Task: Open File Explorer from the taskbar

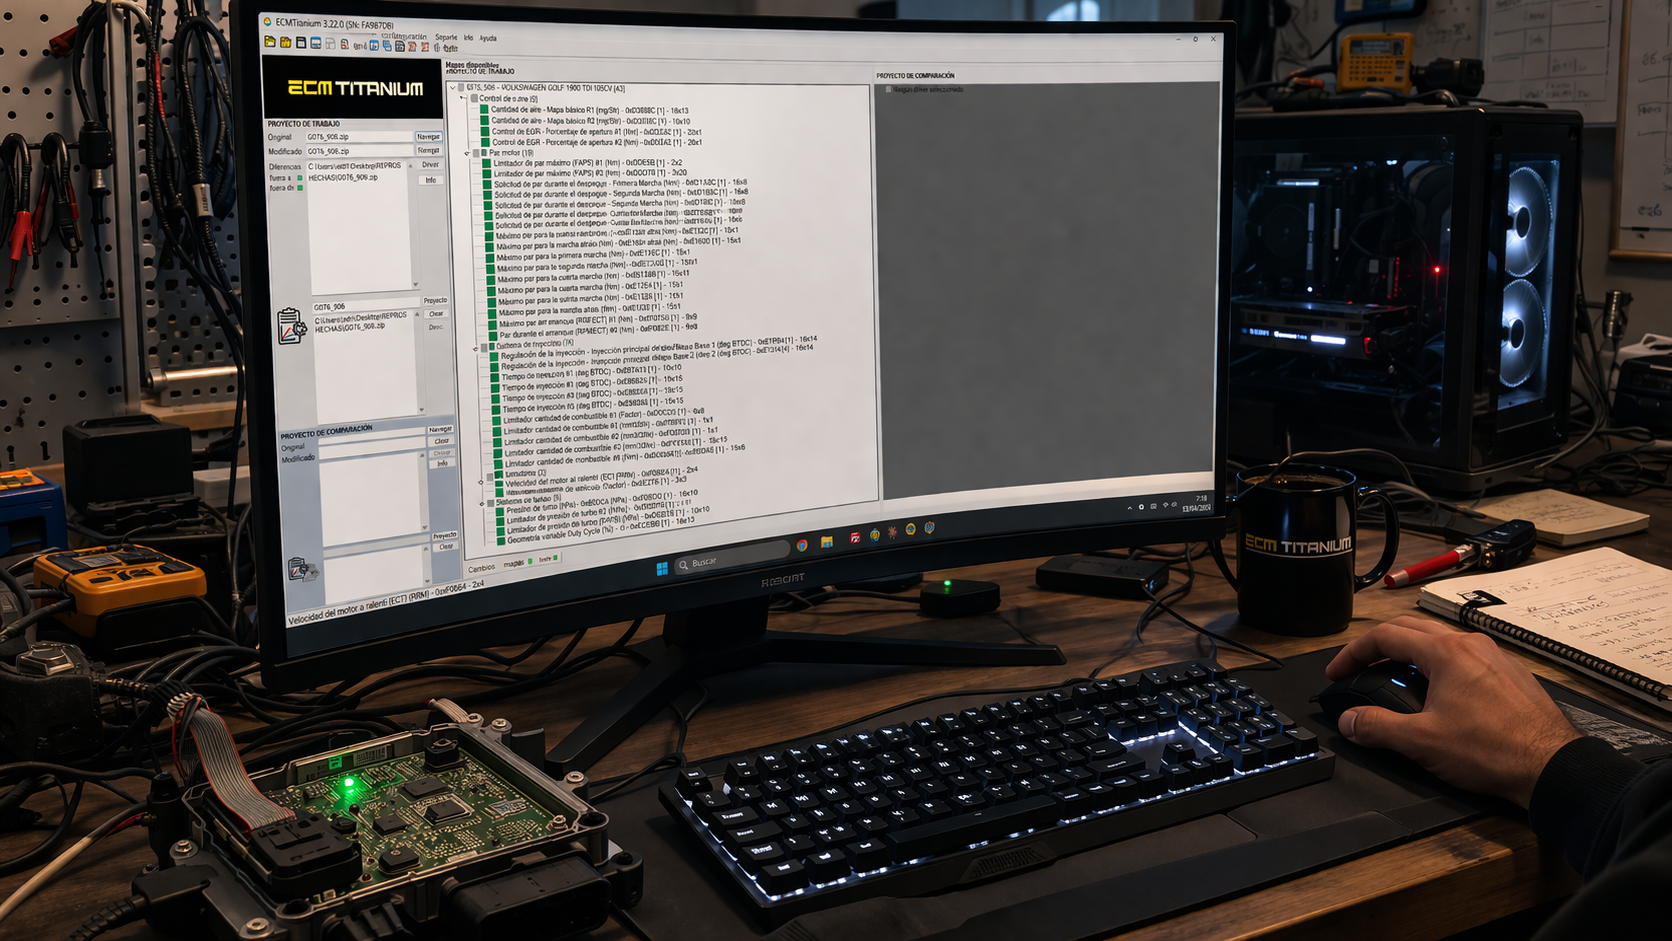Action: (827, 542)
